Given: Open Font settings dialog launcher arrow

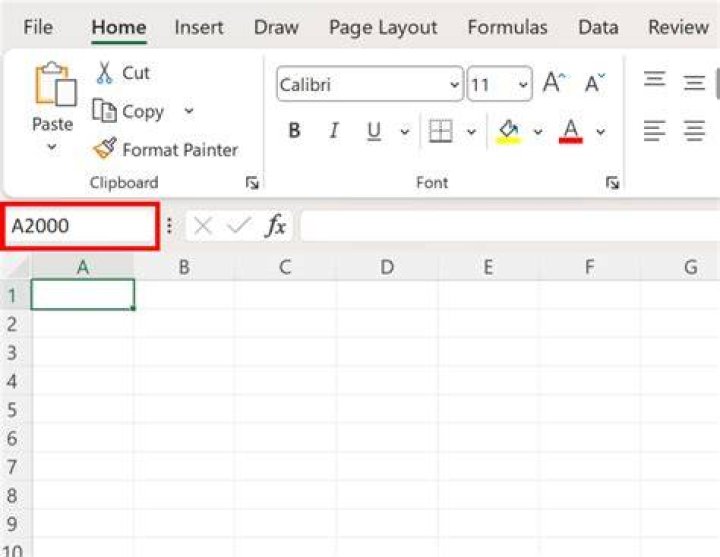Looking at the screenshot, I should coord(612,183).
